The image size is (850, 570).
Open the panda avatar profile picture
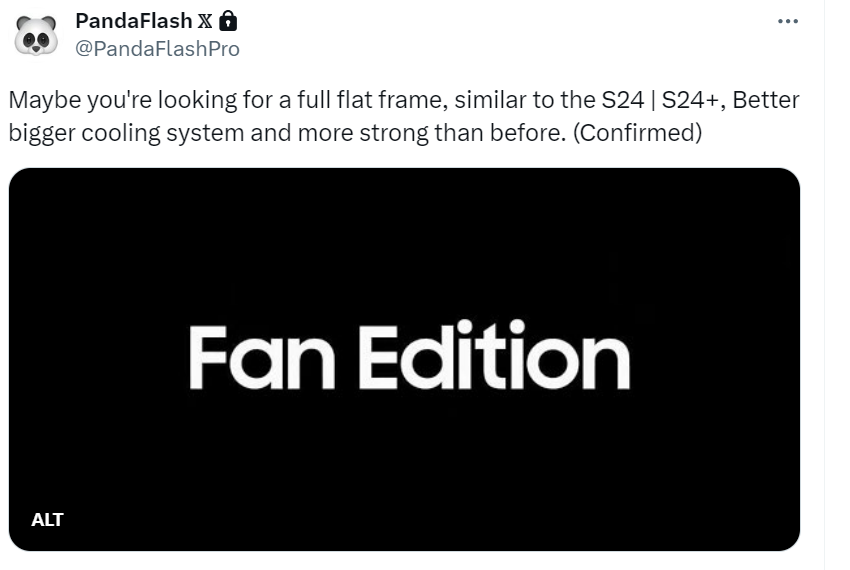(x=36, y=35)
